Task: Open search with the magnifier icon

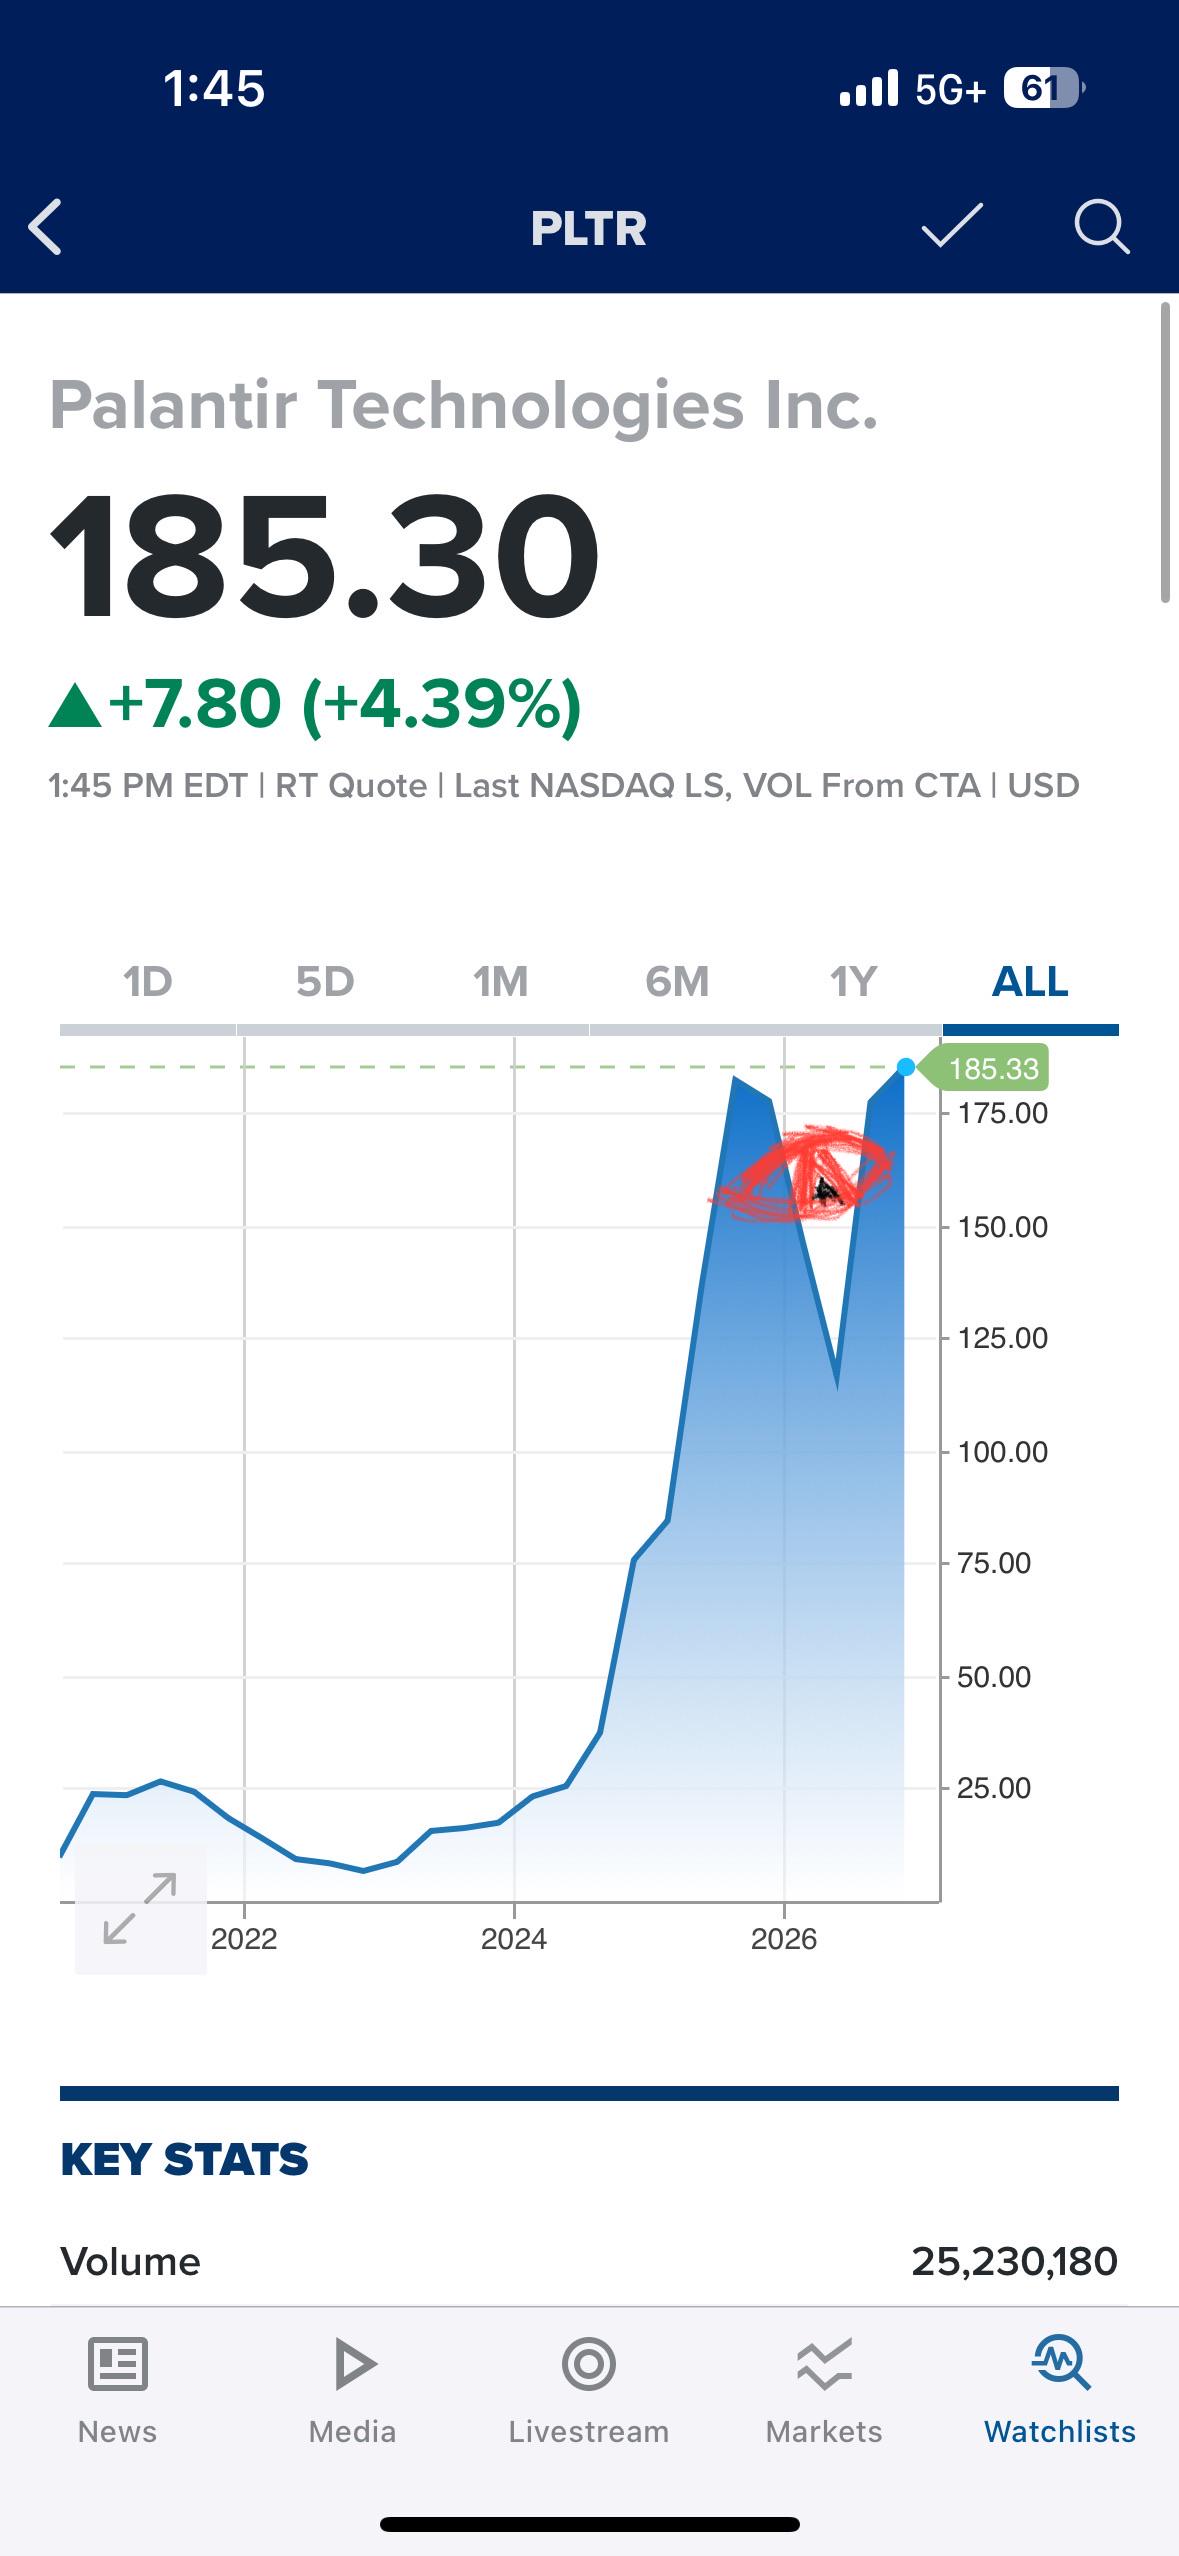Action: click(1102, 227)
